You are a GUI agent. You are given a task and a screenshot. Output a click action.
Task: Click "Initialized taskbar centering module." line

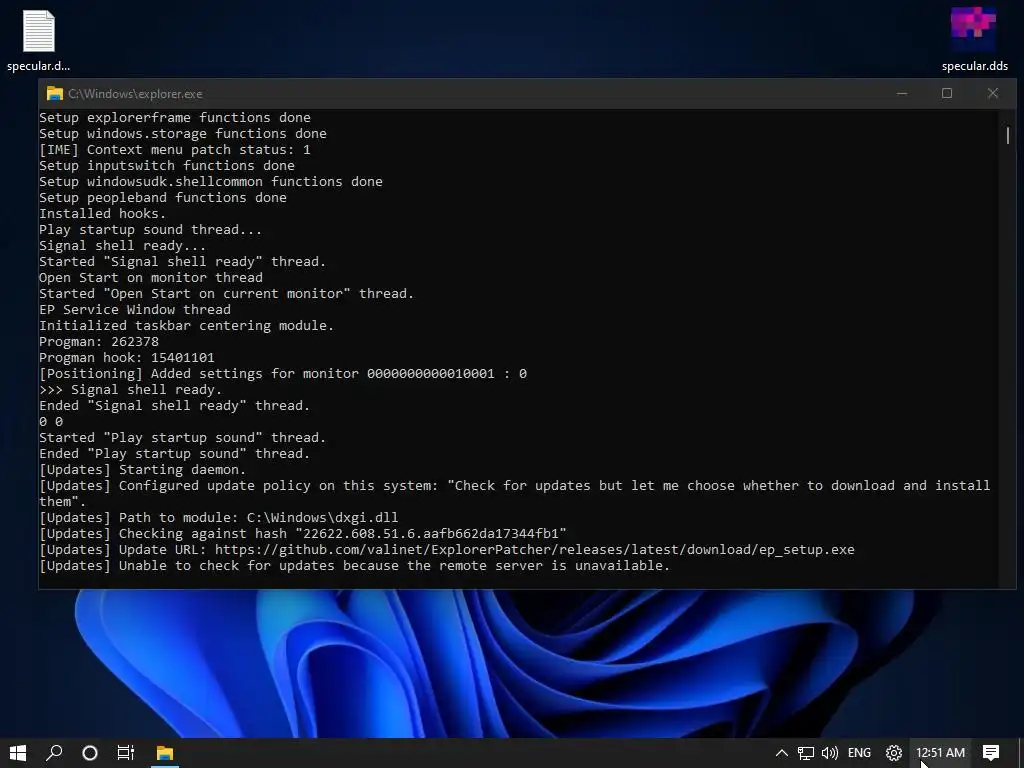(186, 326)
